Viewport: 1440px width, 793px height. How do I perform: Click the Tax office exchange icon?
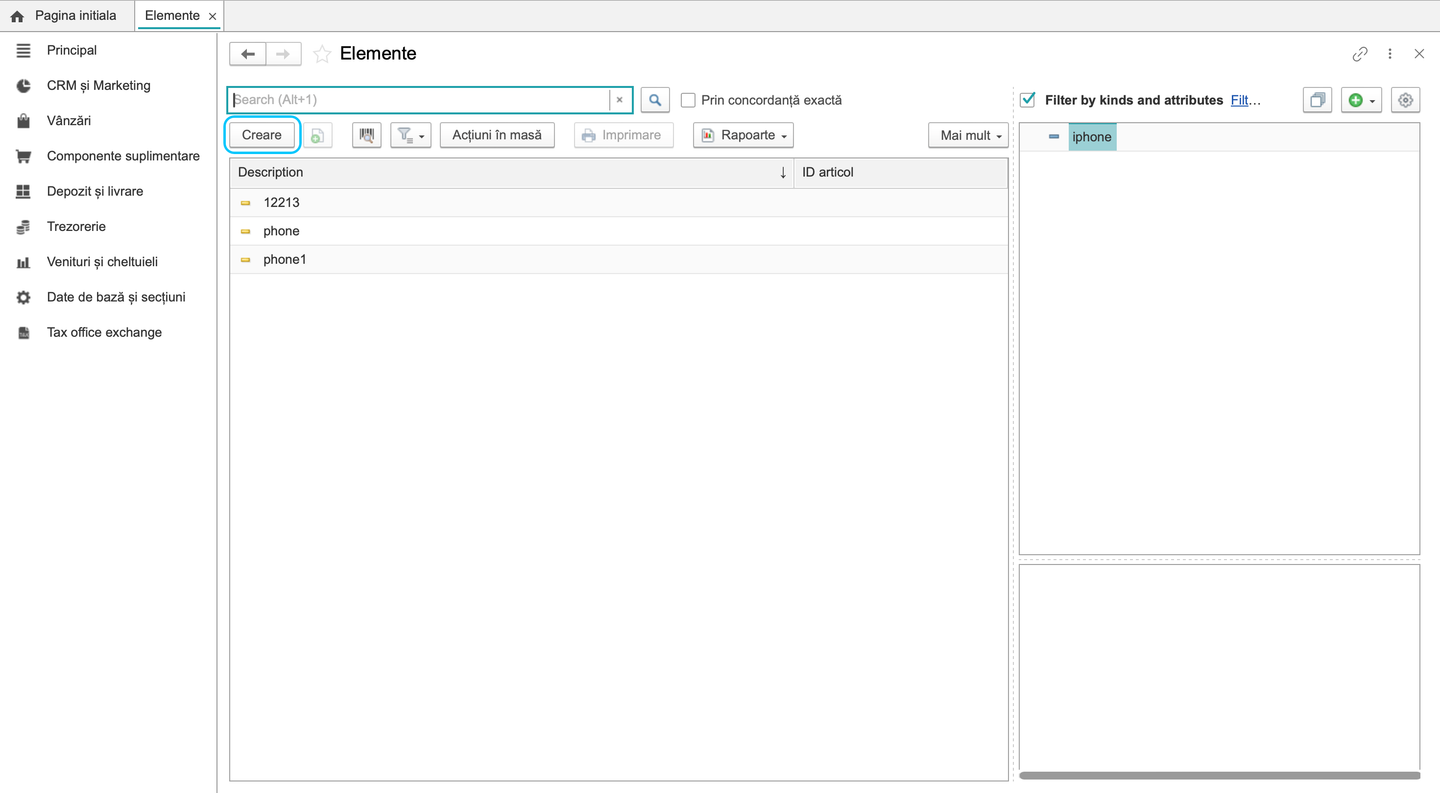[23, 333]
